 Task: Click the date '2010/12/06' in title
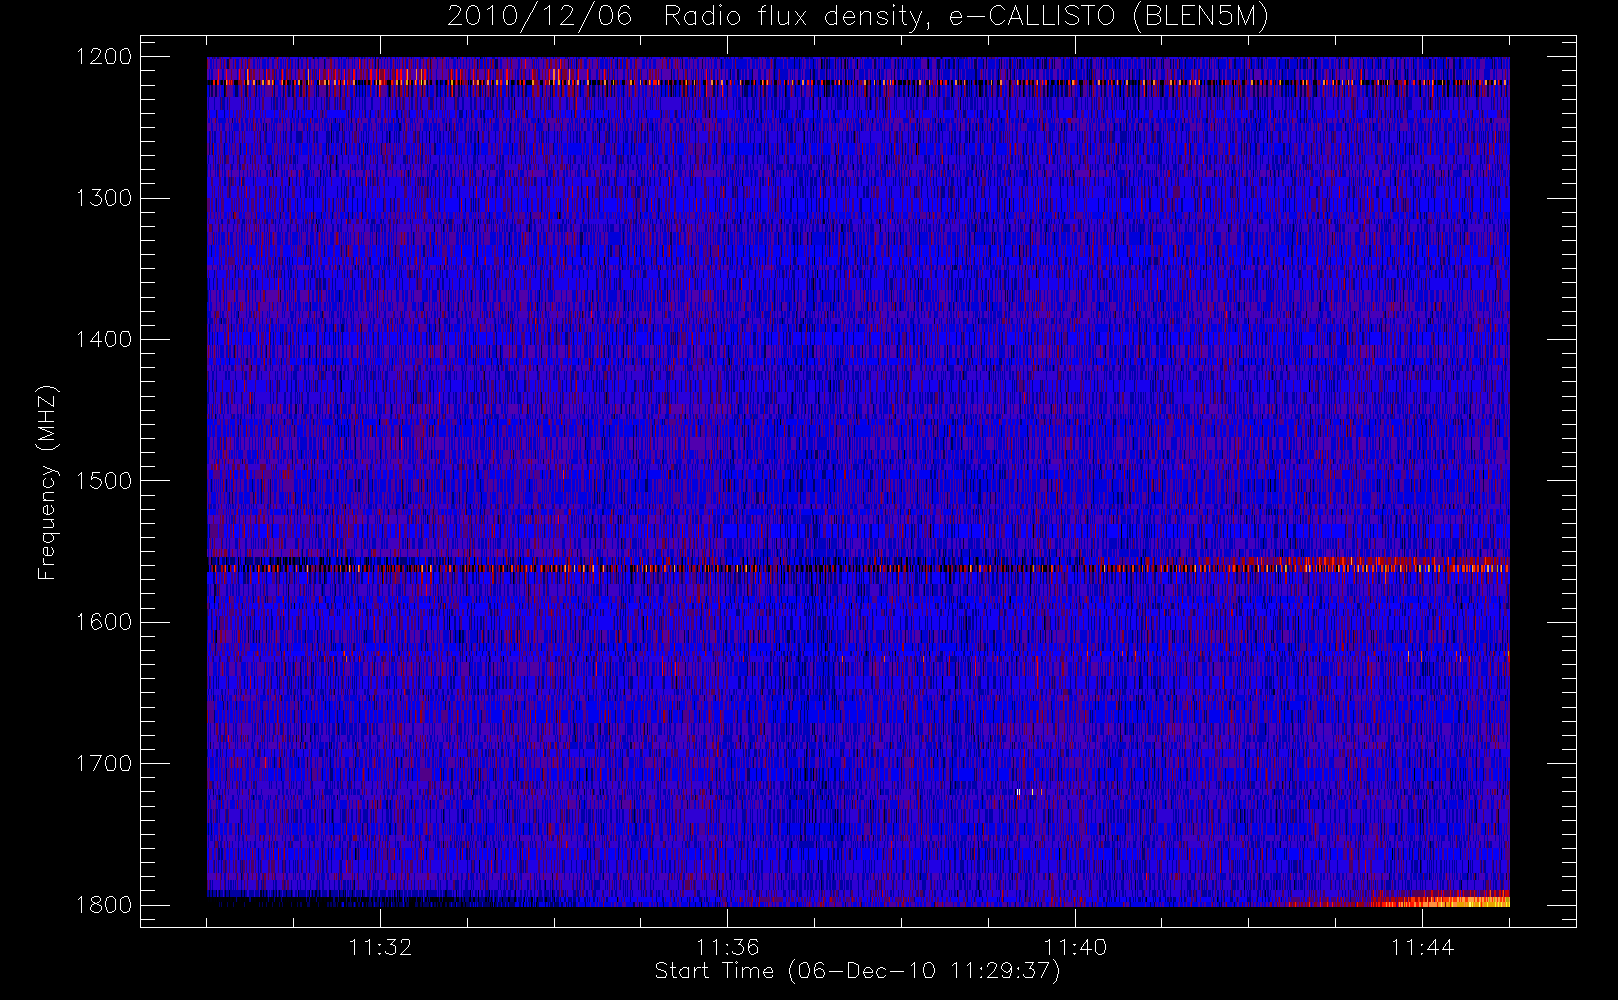(x=539, y=17)
